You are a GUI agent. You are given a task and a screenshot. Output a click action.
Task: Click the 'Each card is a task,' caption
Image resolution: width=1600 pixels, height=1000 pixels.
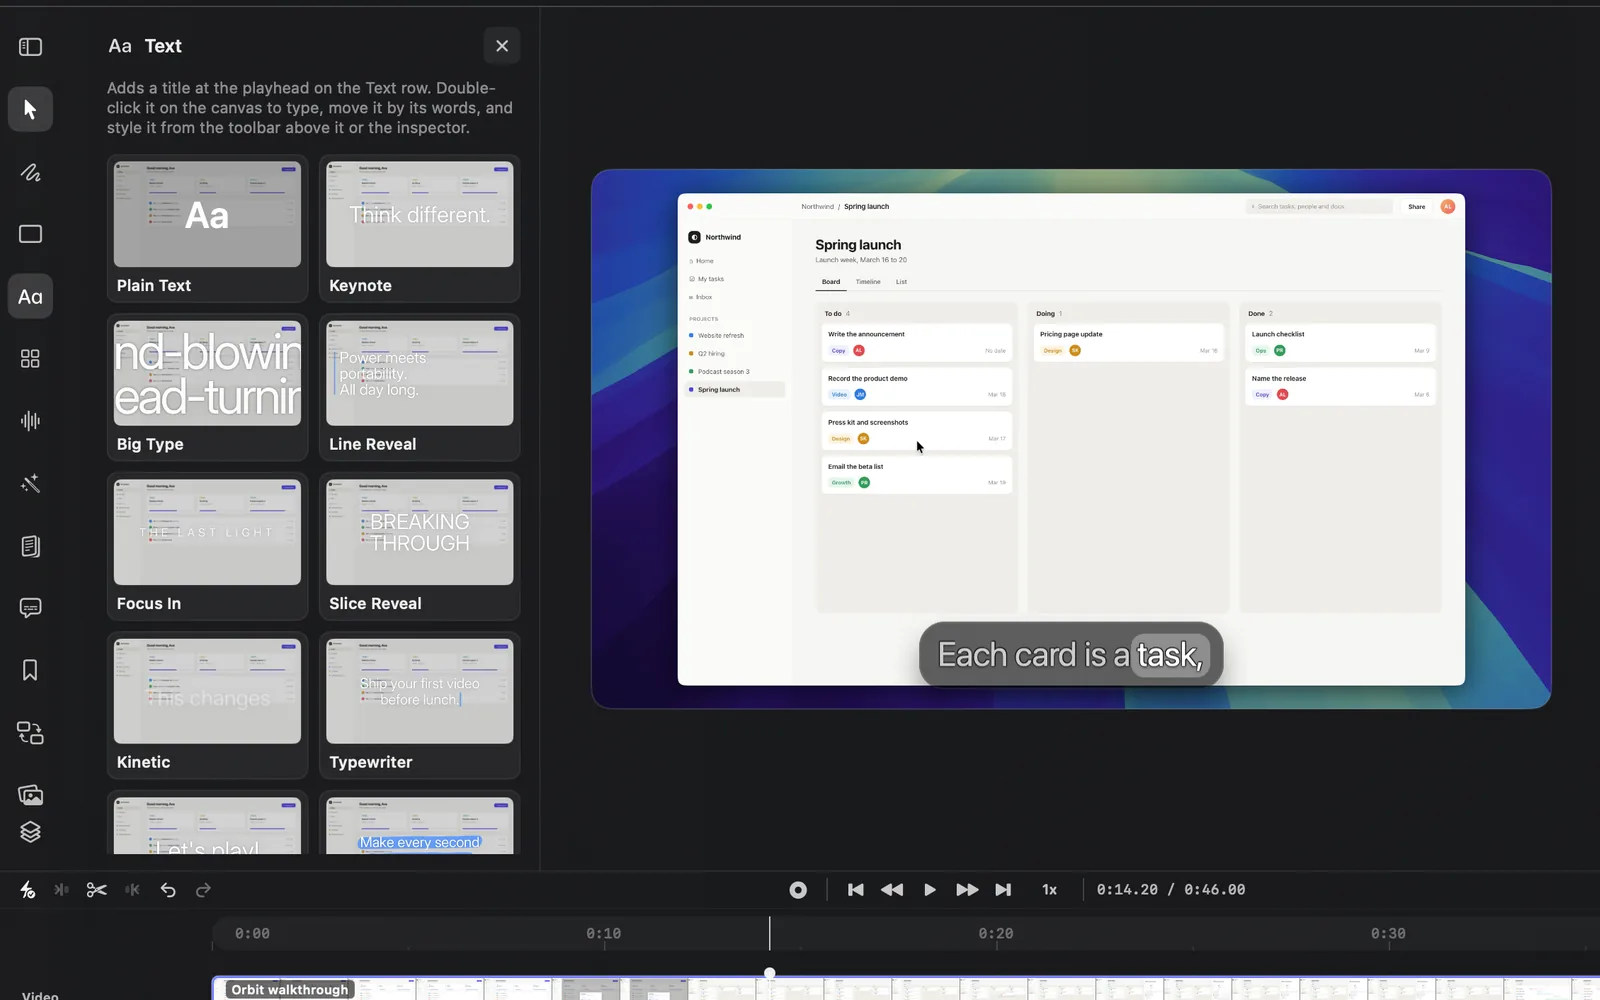coord(1071,655)
